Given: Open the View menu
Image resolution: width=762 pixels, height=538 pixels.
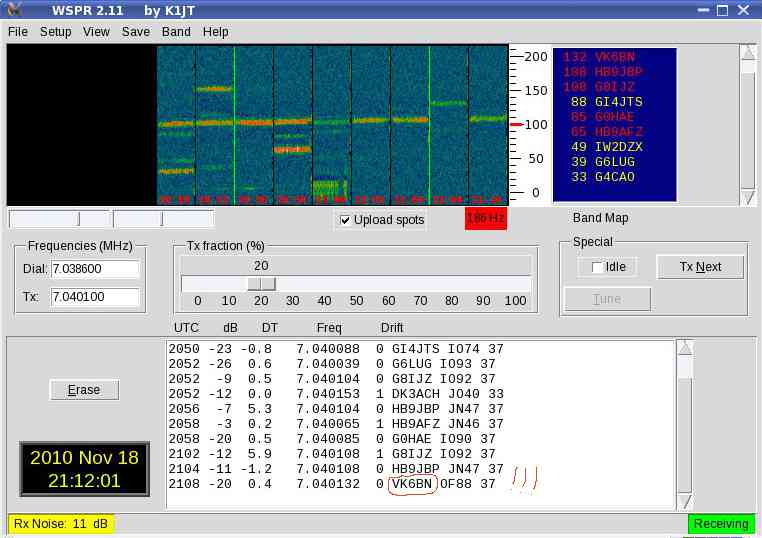Looking at the screenshot, I should tap(96, 32).
